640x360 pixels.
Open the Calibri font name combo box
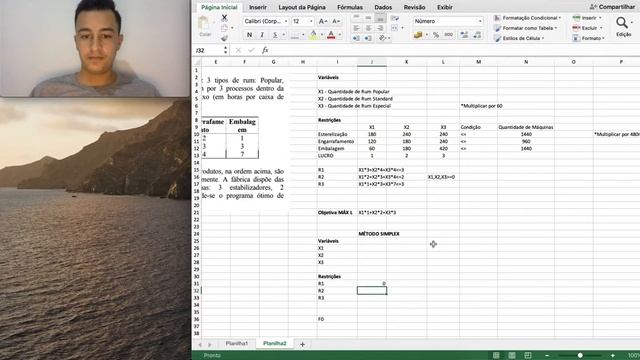pos(266,21)
